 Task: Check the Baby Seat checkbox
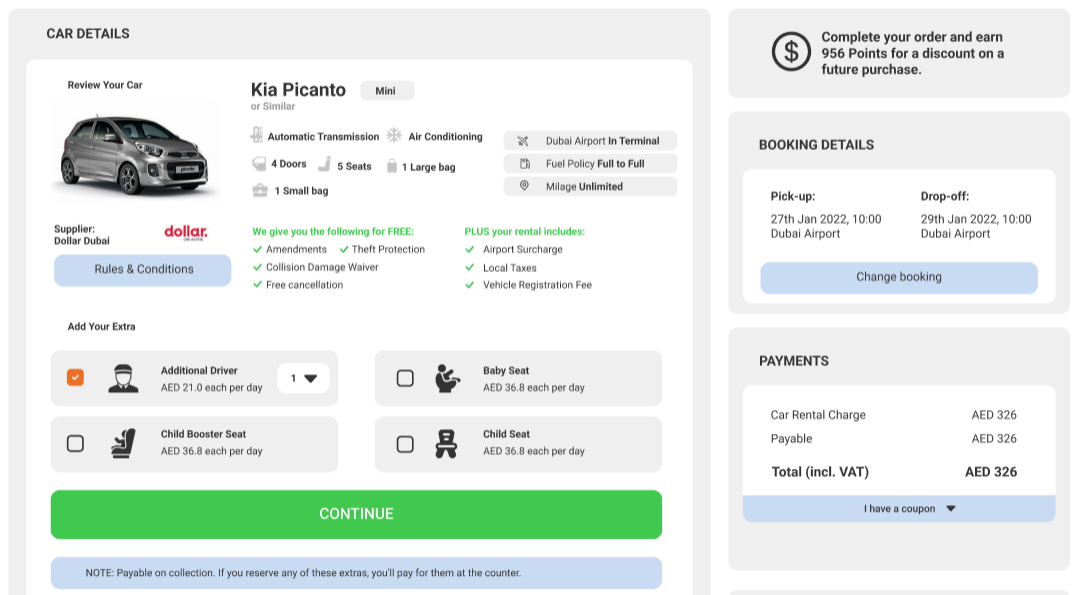coord(405,378)
